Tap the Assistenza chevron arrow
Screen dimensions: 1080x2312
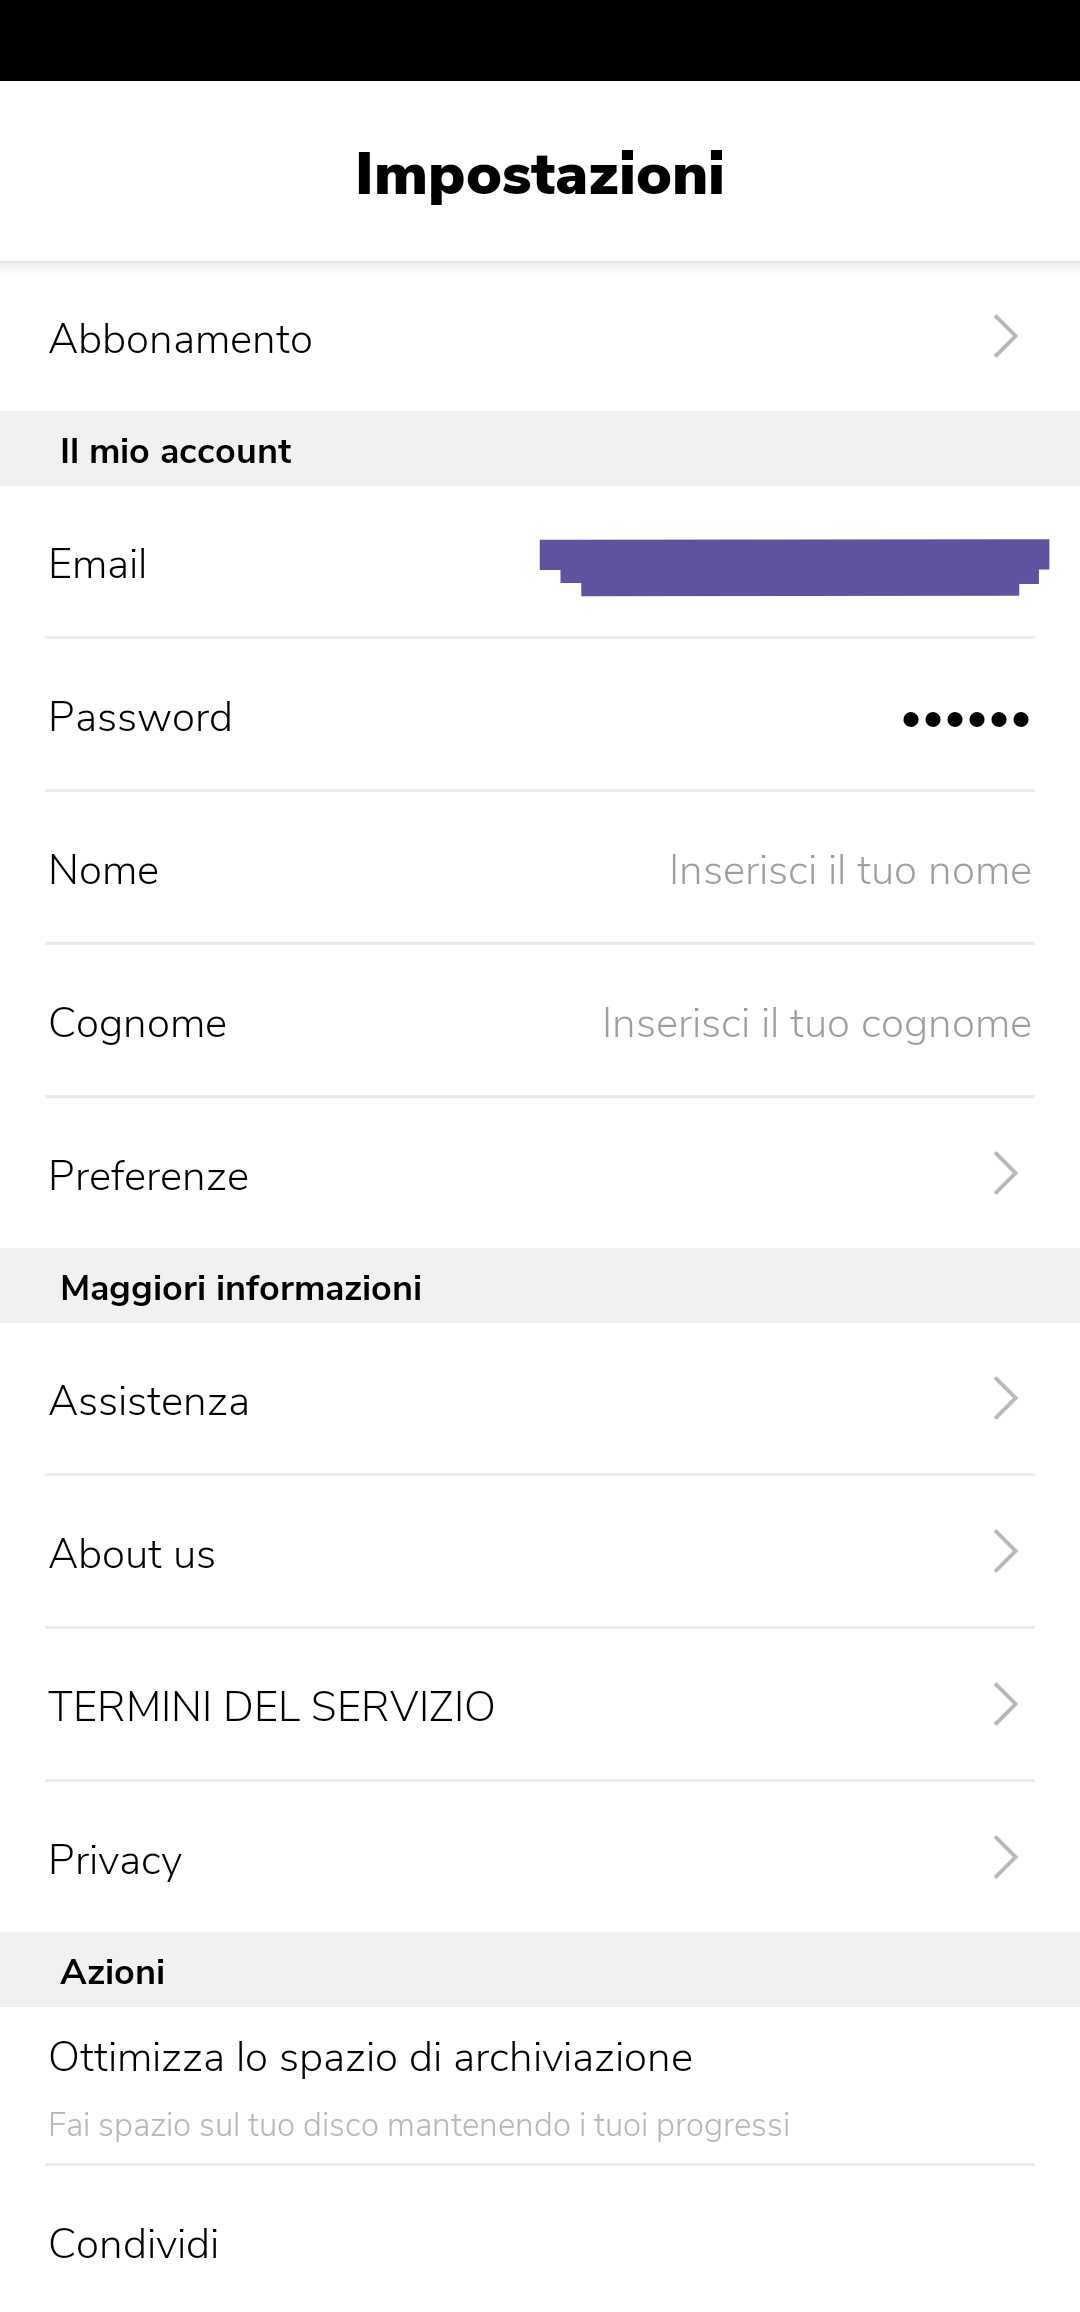pyautogui.click(x=1005, y=1398)
